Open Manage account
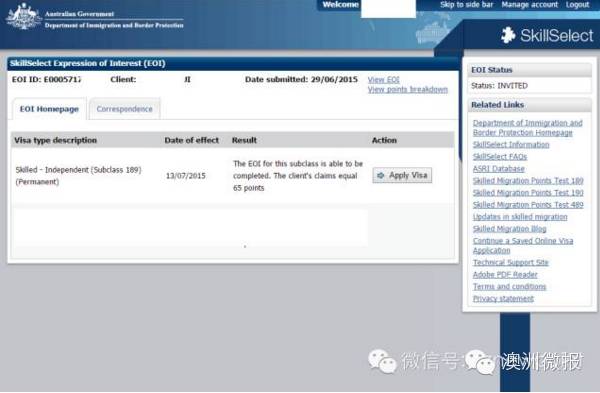 [530, 5]
